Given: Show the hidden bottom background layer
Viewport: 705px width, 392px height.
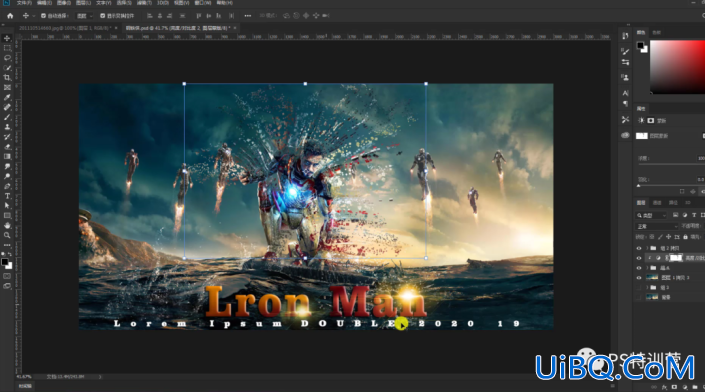Looking at the screenshot, I should click(639, 297).
